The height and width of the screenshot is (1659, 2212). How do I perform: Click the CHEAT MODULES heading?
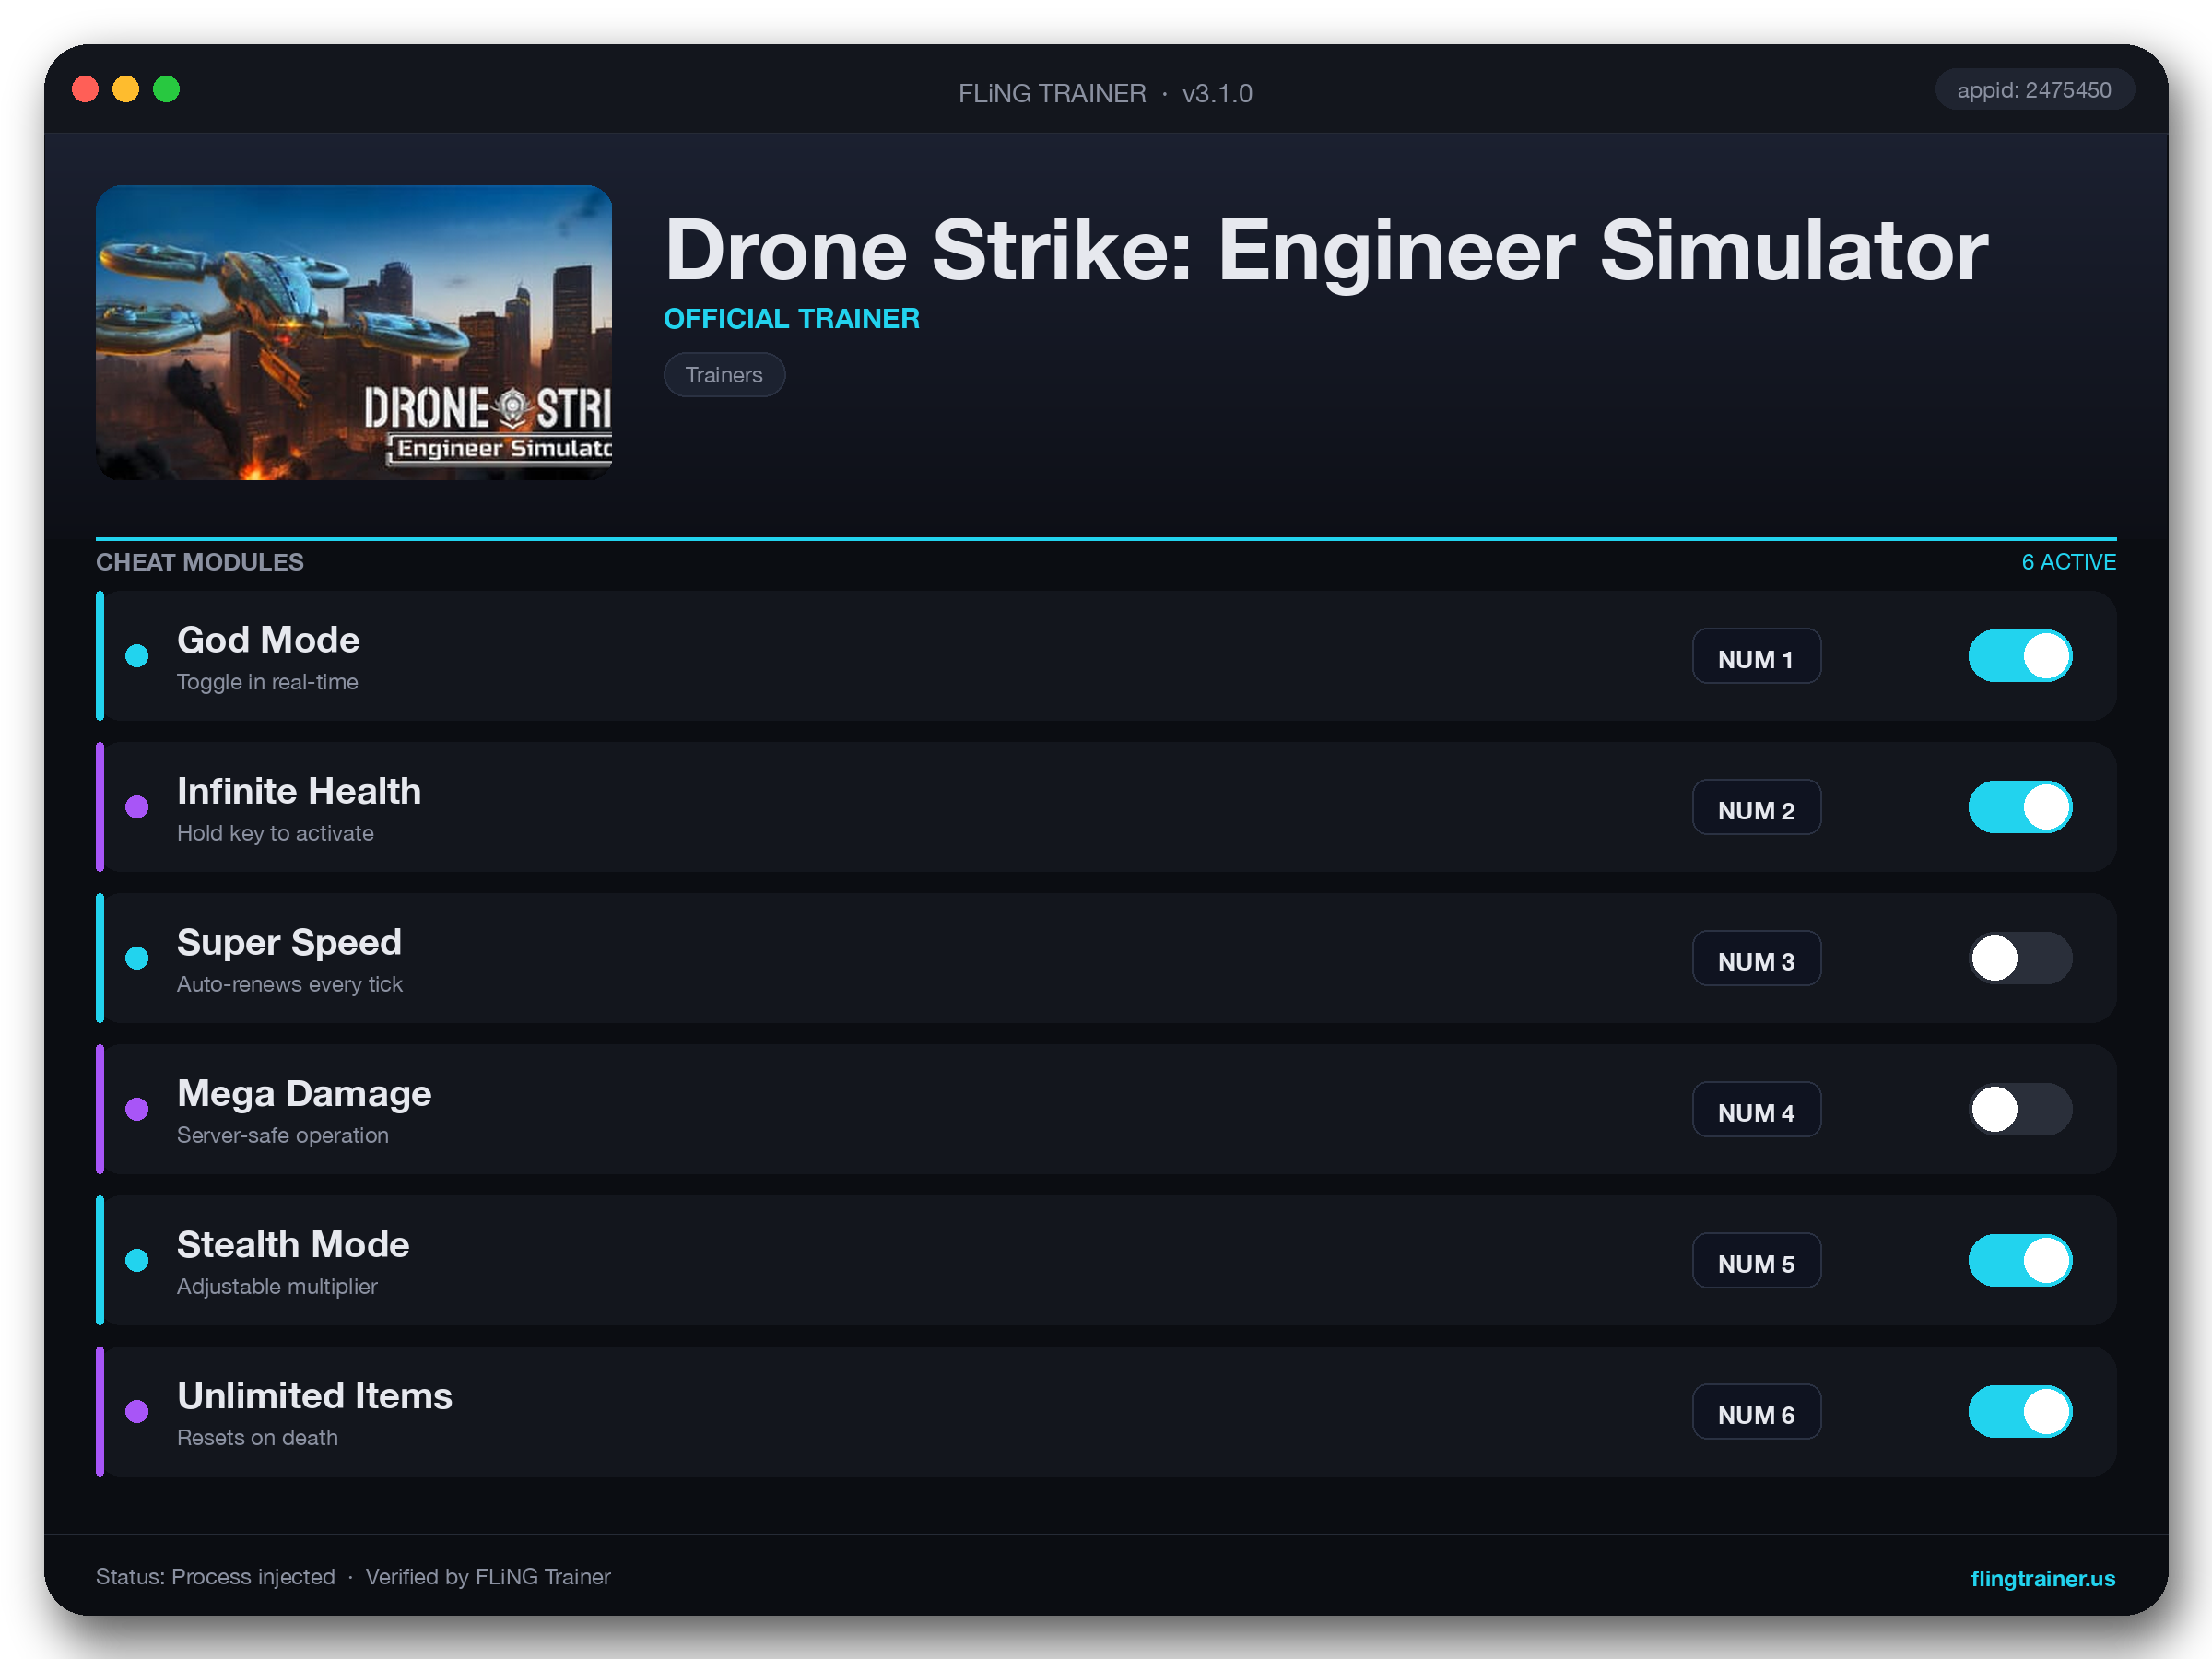pyautogui.click(x=200, y=562)
